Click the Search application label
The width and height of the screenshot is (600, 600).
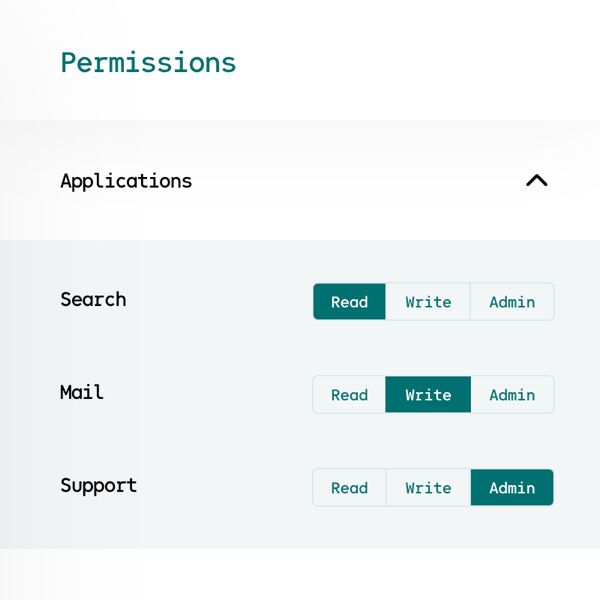(x=93, y=299)
